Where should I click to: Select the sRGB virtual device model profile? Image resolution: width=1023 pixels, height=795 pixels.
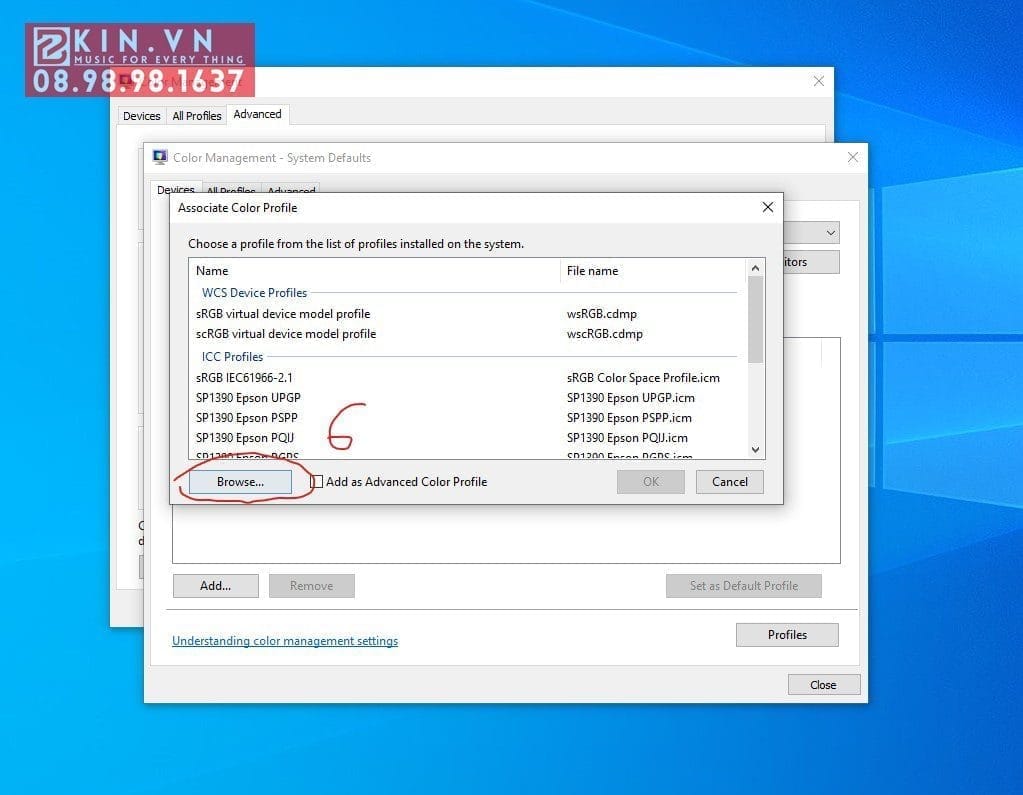pyautogui.click(x=281, y=313)
